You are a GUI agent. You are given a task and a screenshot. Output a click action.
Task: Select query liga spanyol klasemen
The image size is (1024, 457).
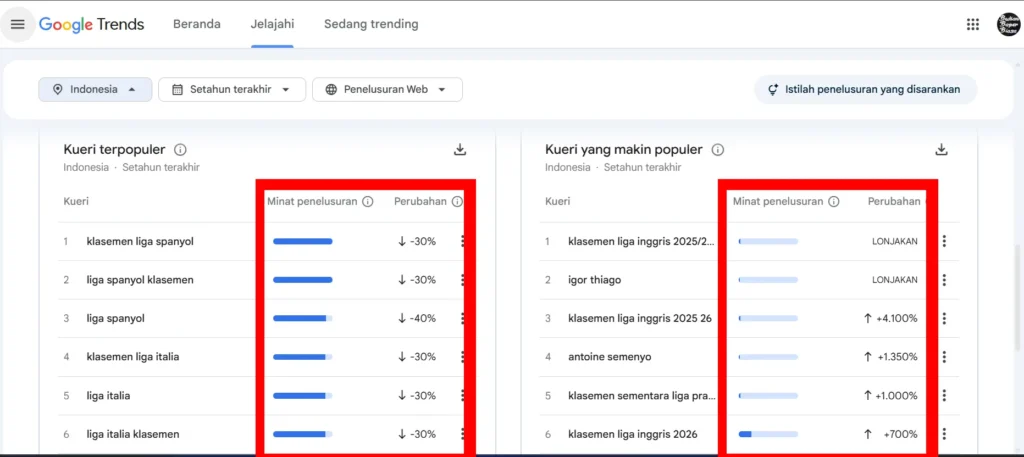point(140,280)
